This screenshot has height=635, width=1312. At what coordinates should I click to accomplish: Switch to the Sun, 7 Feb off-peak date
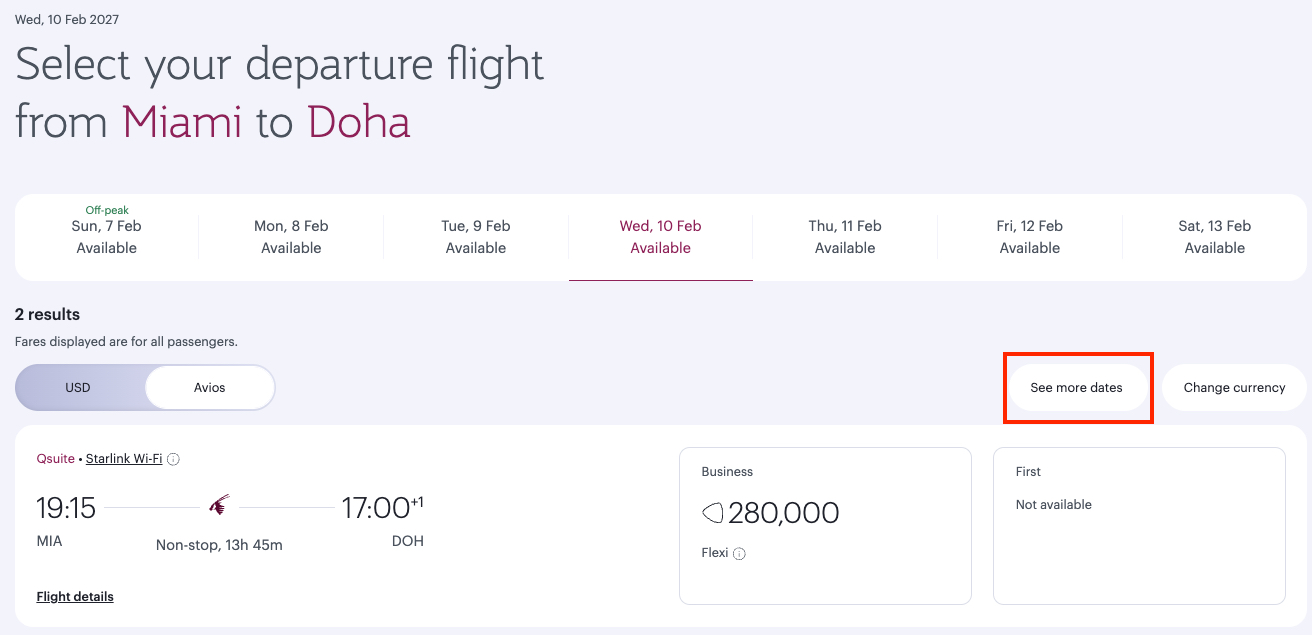click(x=107, y=236)
